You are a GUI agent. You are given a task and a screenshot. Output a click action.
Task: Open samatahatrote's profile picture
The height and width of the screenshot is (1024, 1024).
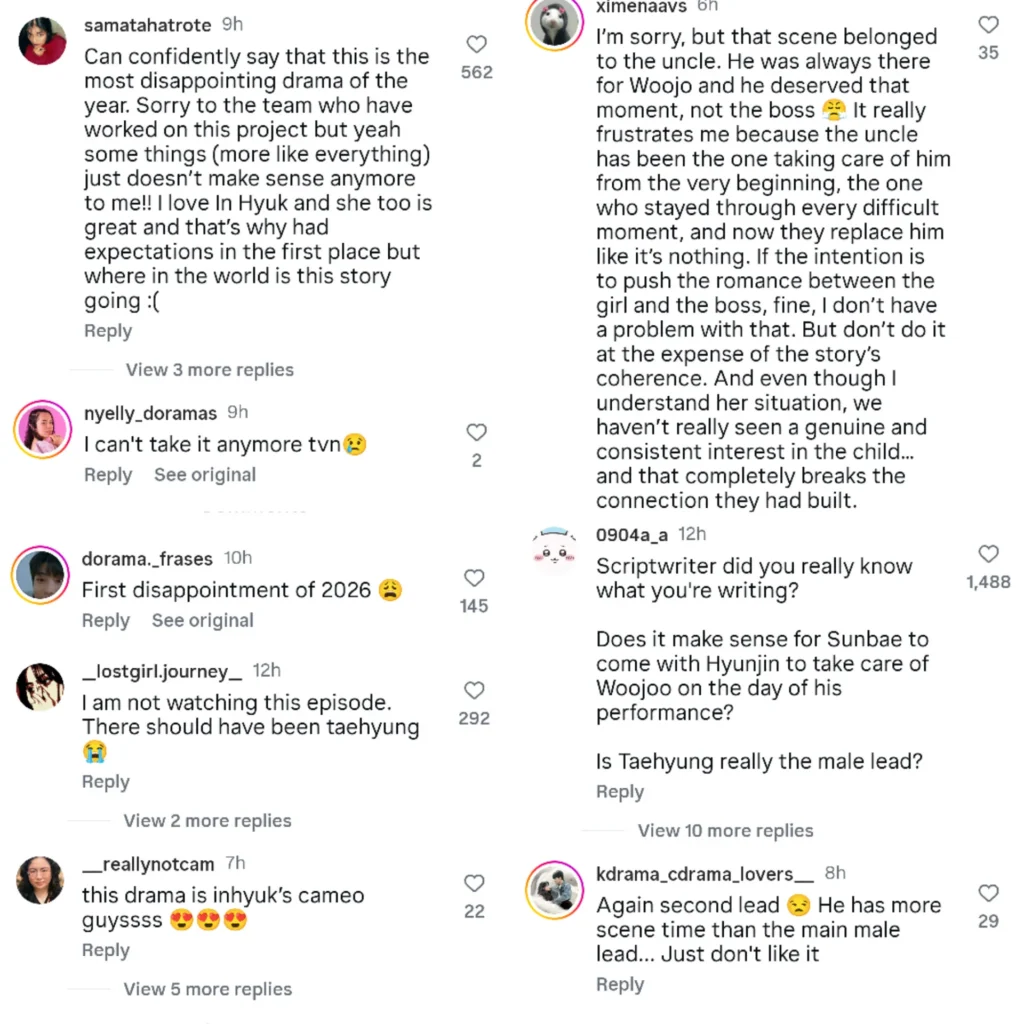(42, 42)
